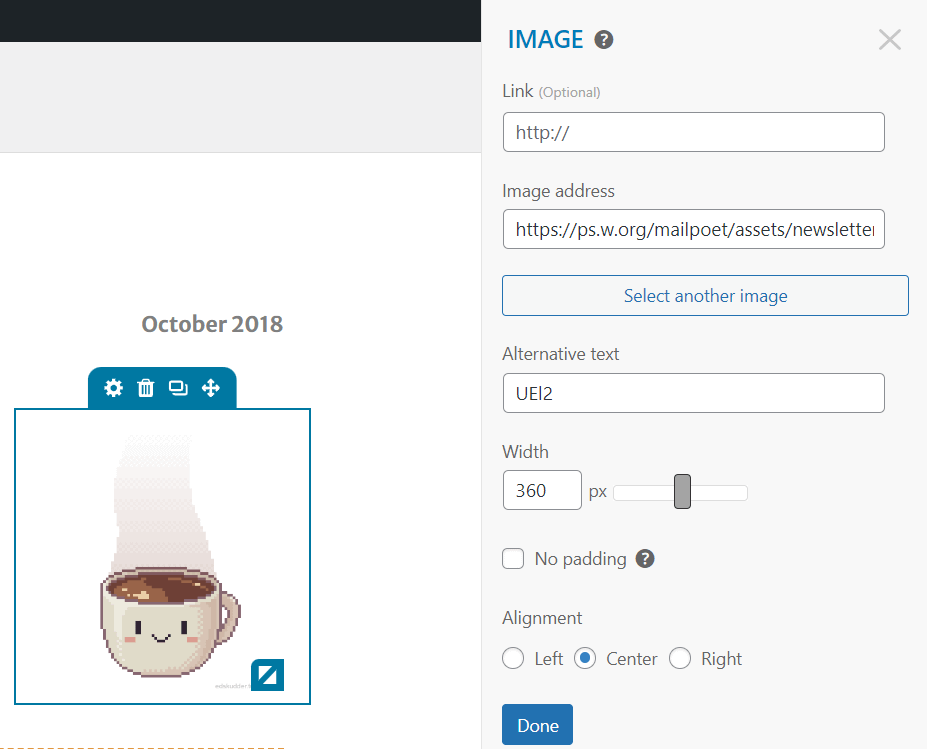The height and width of the screenshot is (749, 927).
Task: Set alignment to Left
Action: pos(513,658)
